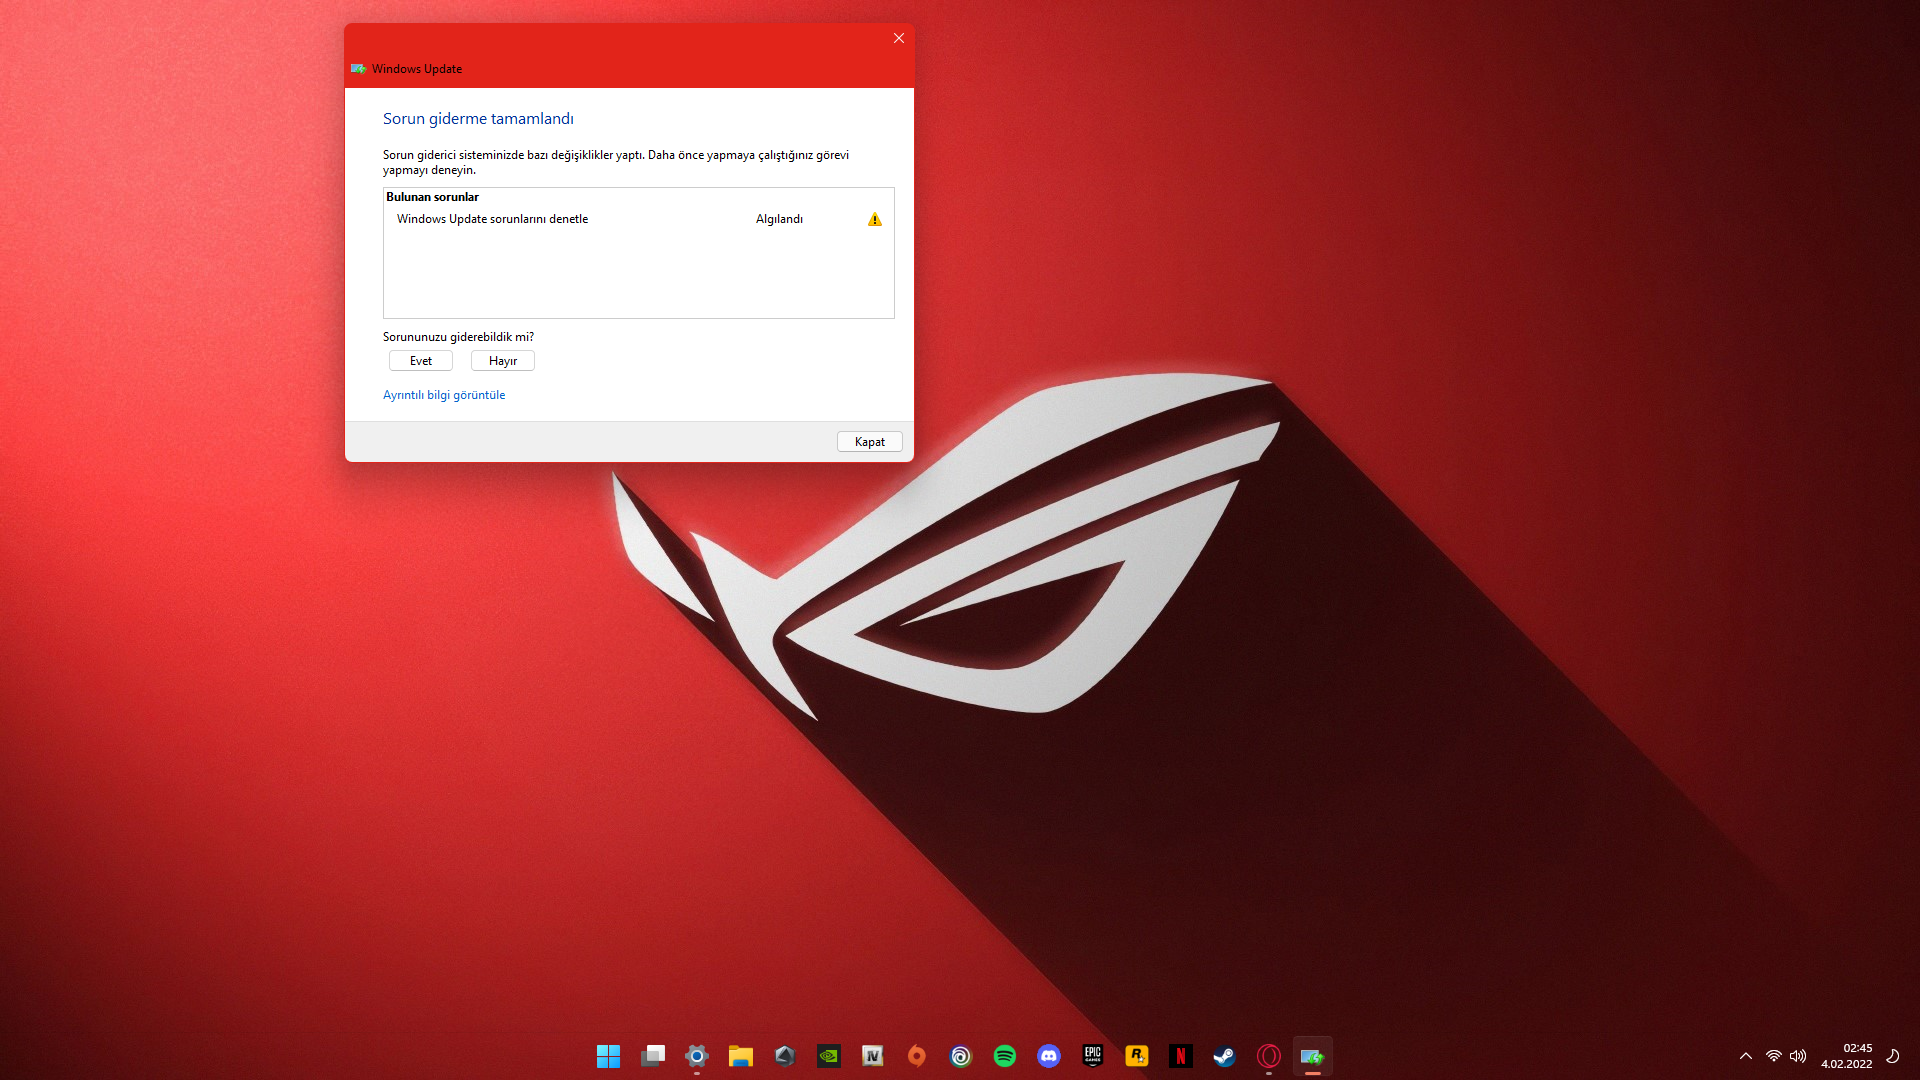The width and height of the screenshot is (1920, 1080).
Task: Close the Windows Update troubleshooter window
Action: coord(898,38)
